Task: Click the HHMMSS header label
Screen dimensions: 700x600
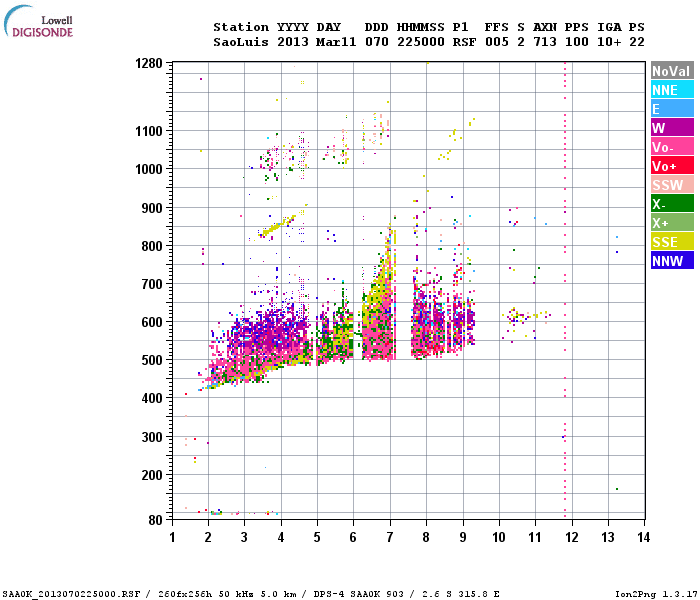Action: tap(421, 27)
